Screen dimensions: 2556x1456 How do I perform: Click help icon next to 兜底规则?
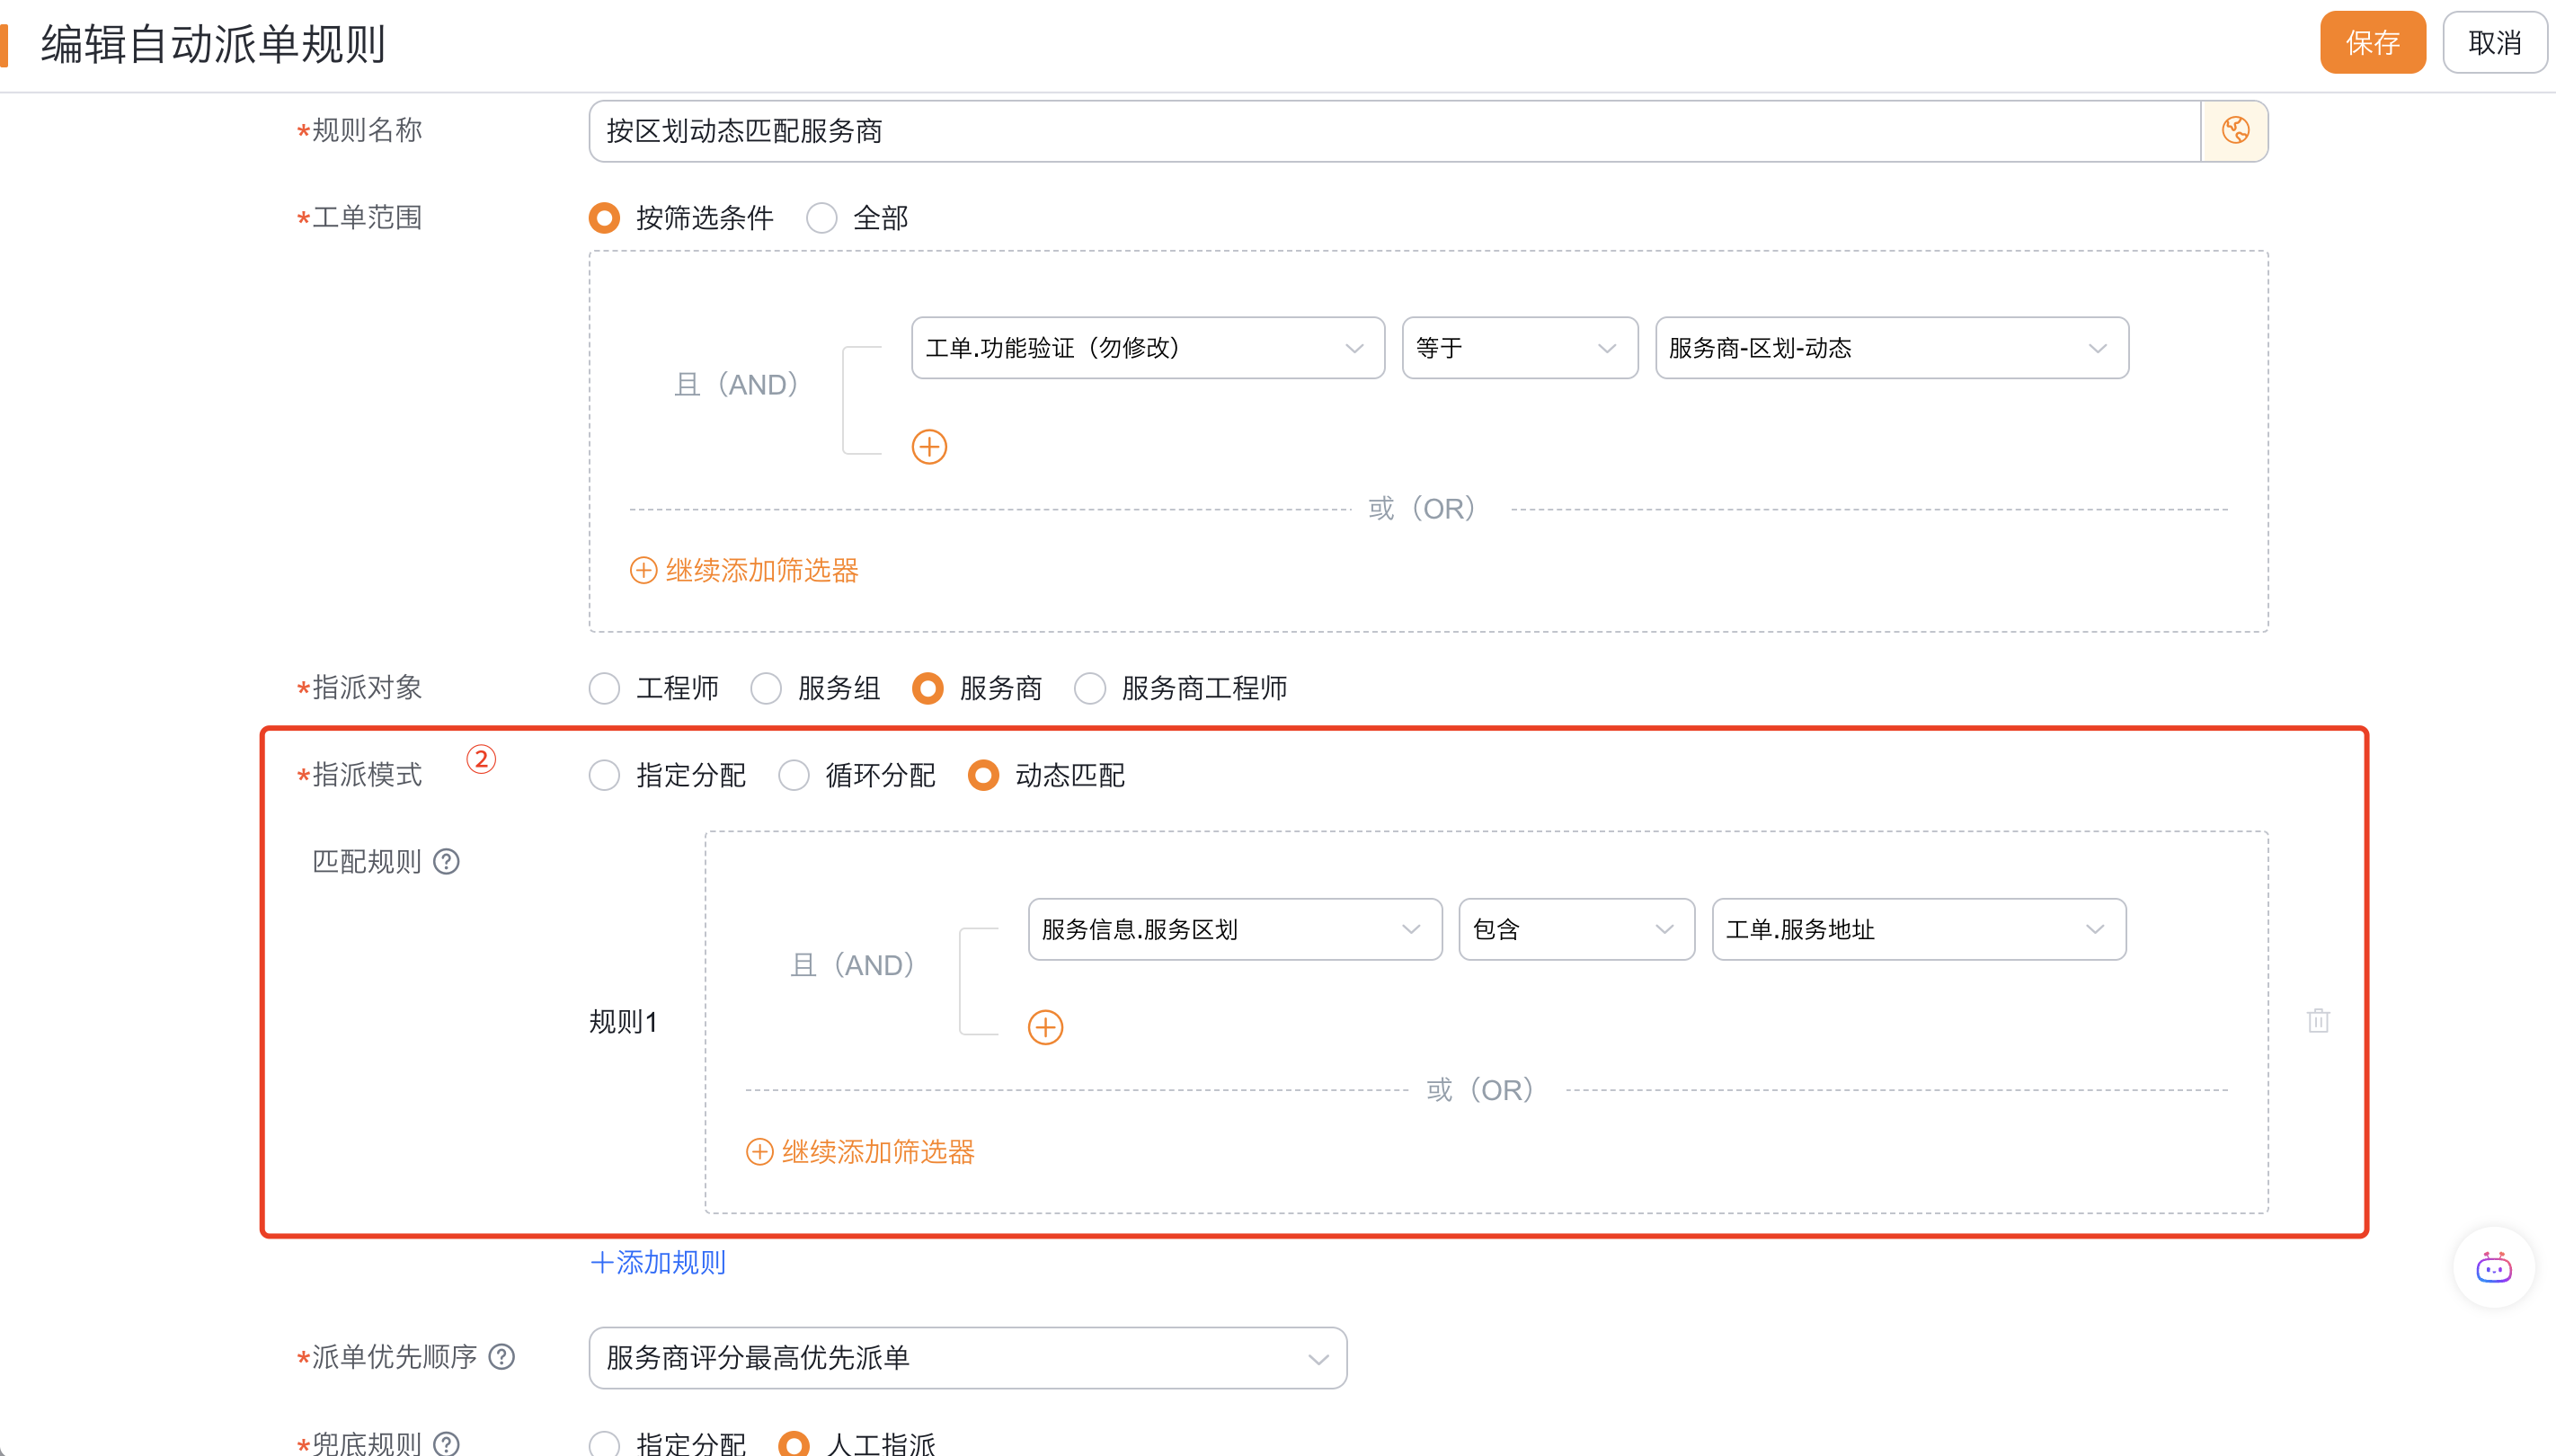pos(446,1443)
